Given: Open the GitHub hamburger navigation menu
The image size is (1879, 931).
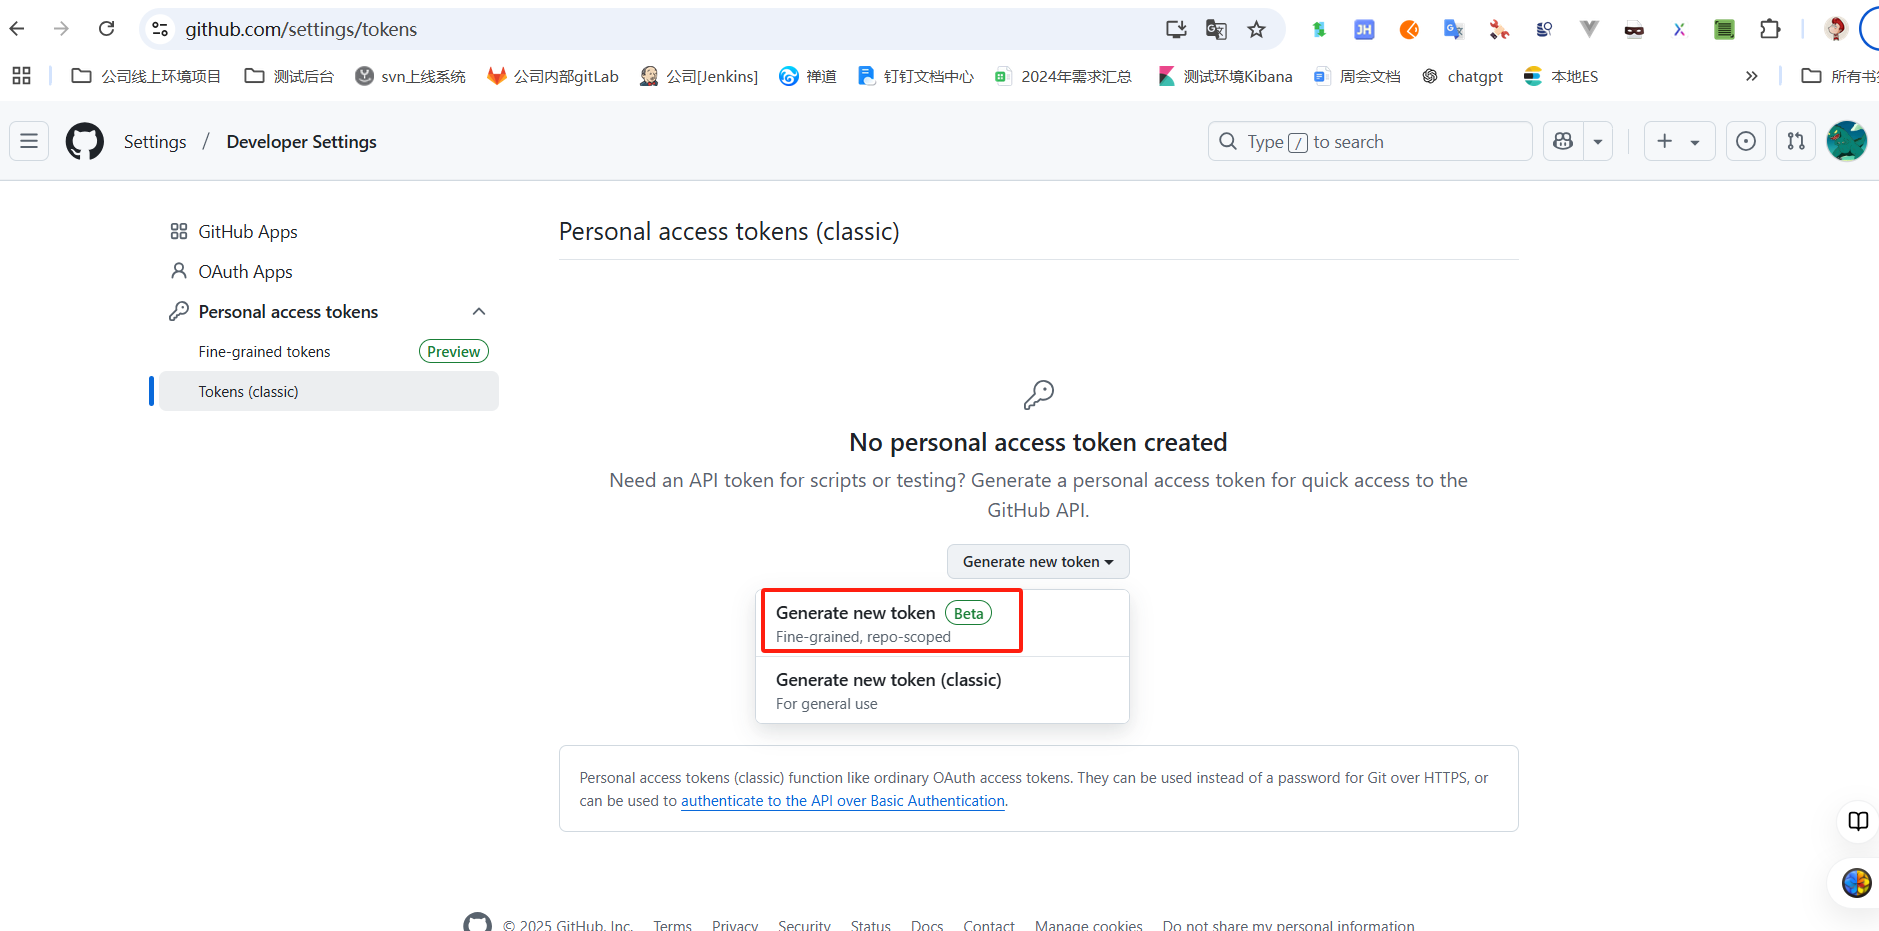Looking at the screenshot, I should [x=29, y=141].
